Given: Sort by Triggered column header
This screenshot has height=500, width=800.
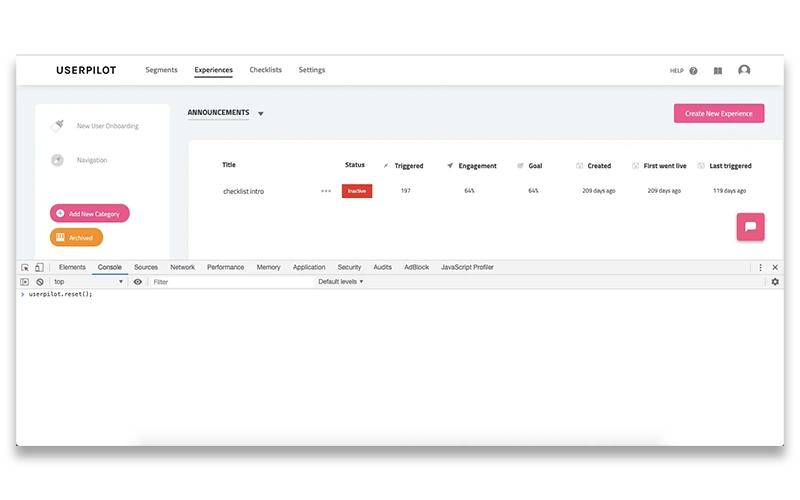Looking at the screenshot, I should 409,166.
